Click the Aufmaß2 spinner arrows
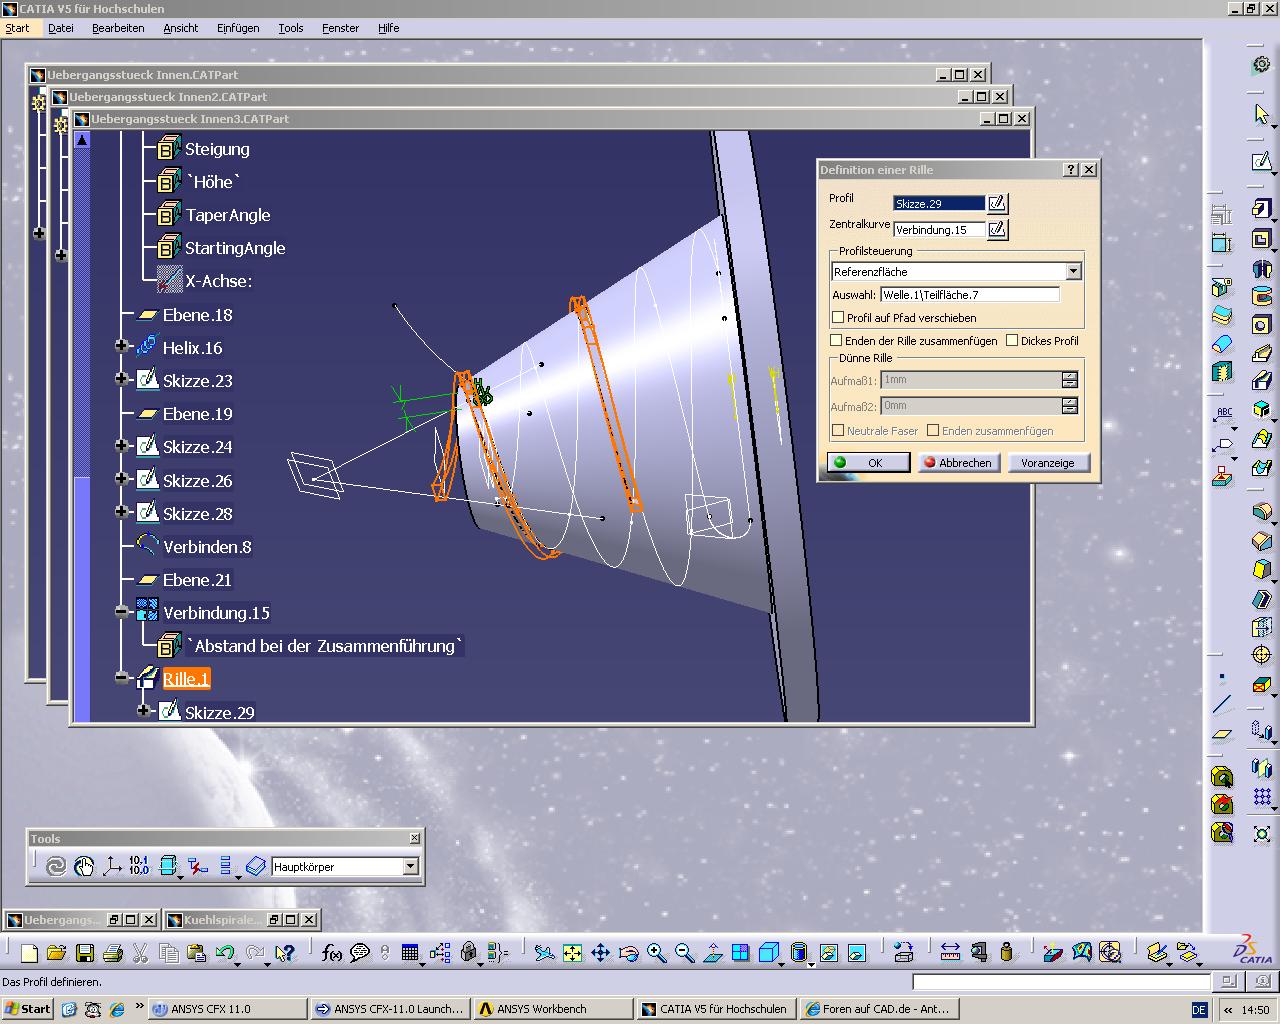The height and width of the screenshot is (1024, 1280). pyautogui.click(x=1070, y=406)
